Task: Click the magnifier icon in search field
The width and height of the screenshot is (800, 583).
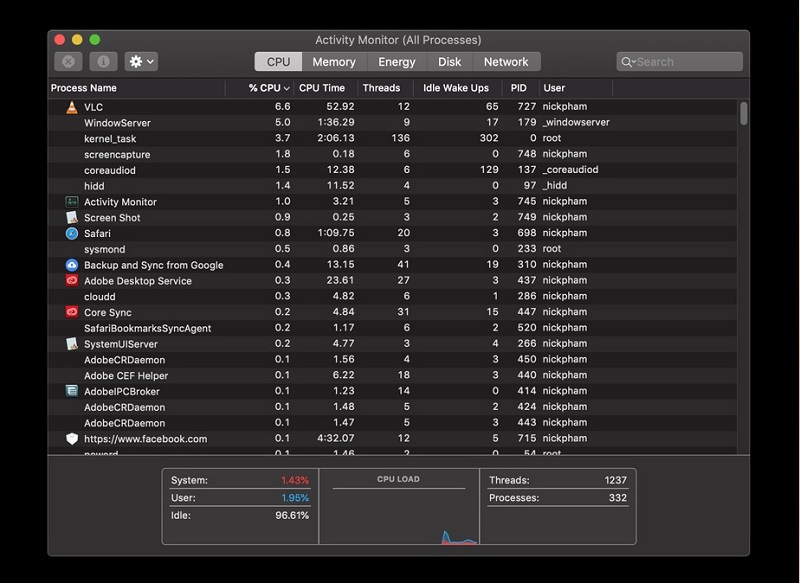Action: (x=627, y=62)
